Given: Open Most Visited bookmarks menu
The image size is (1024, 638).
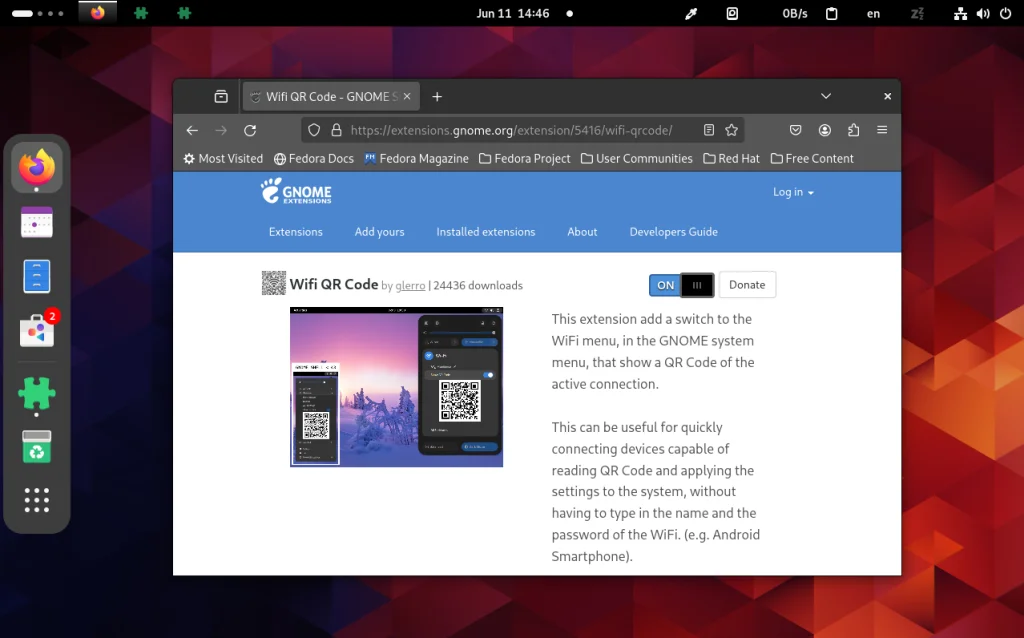Looking at the screenshot, I should (223, 159).
